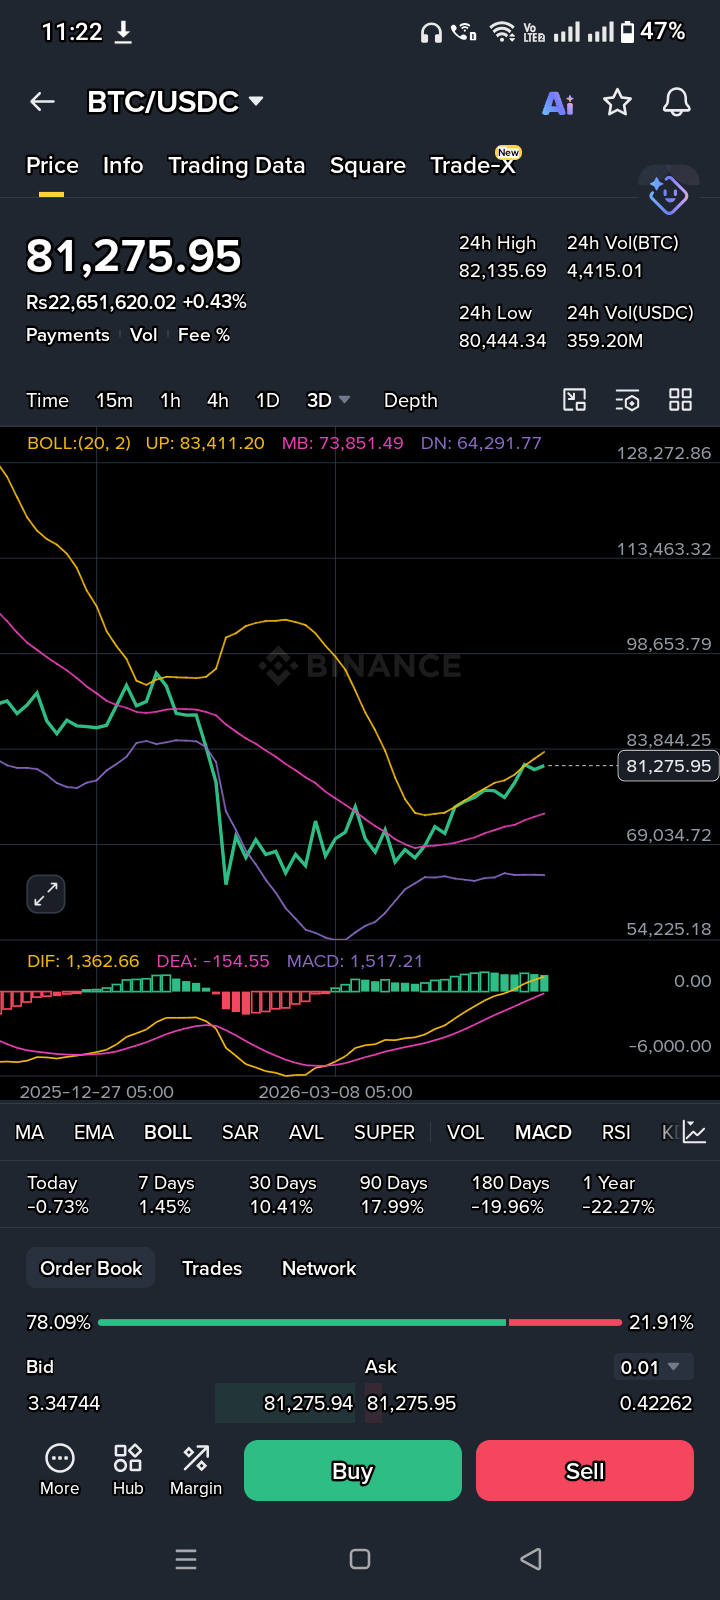Open the Payments link
720x1600 pixels.
point(68,335)
